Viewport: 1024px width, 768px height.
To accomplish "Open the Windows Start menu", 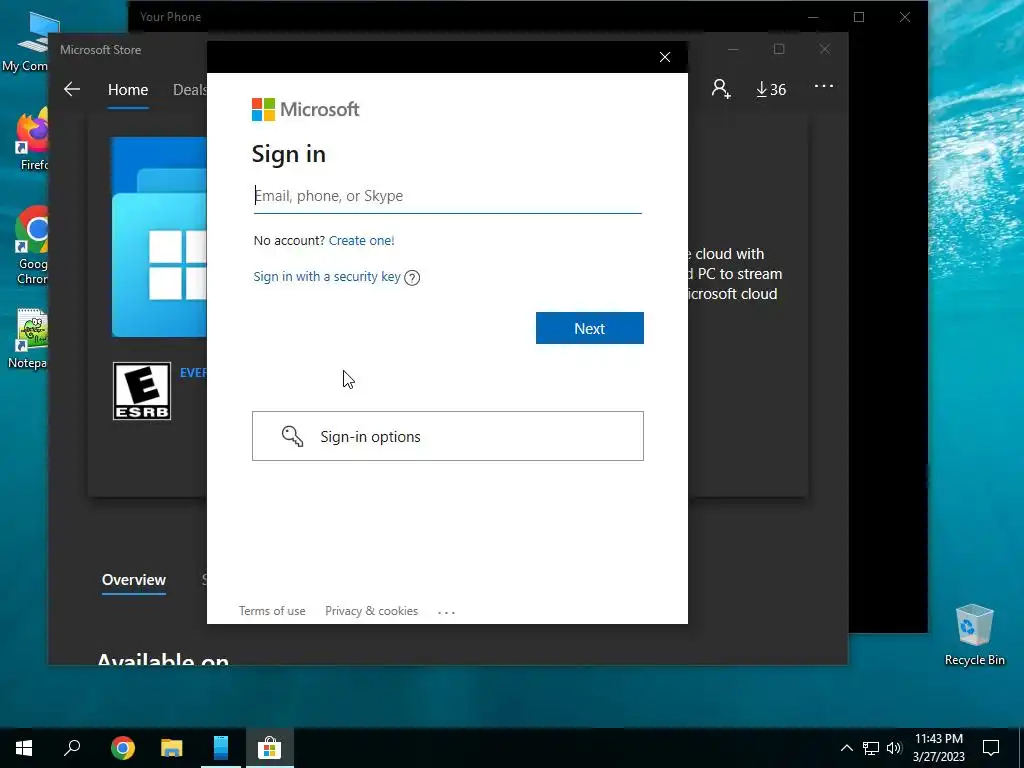I will [x=24, y=748].
